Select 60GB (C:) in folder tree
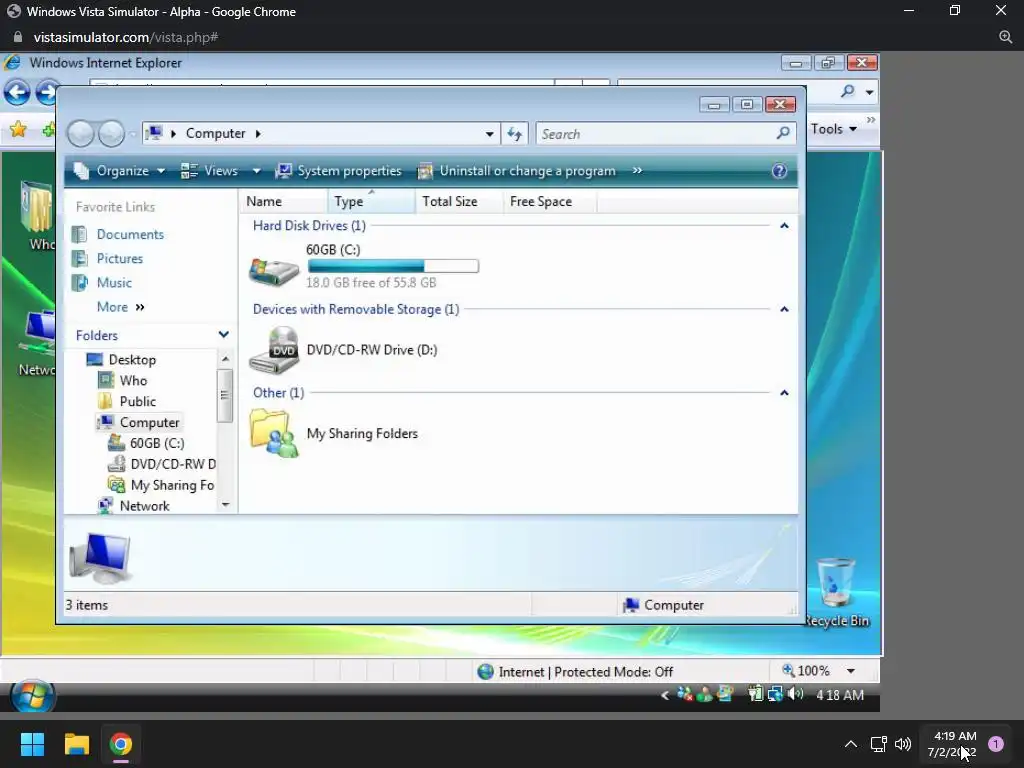 [x=157, y=443]
